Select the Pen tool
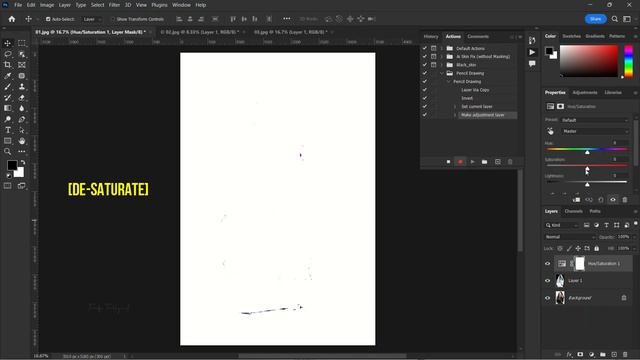 tap(22, 119)
